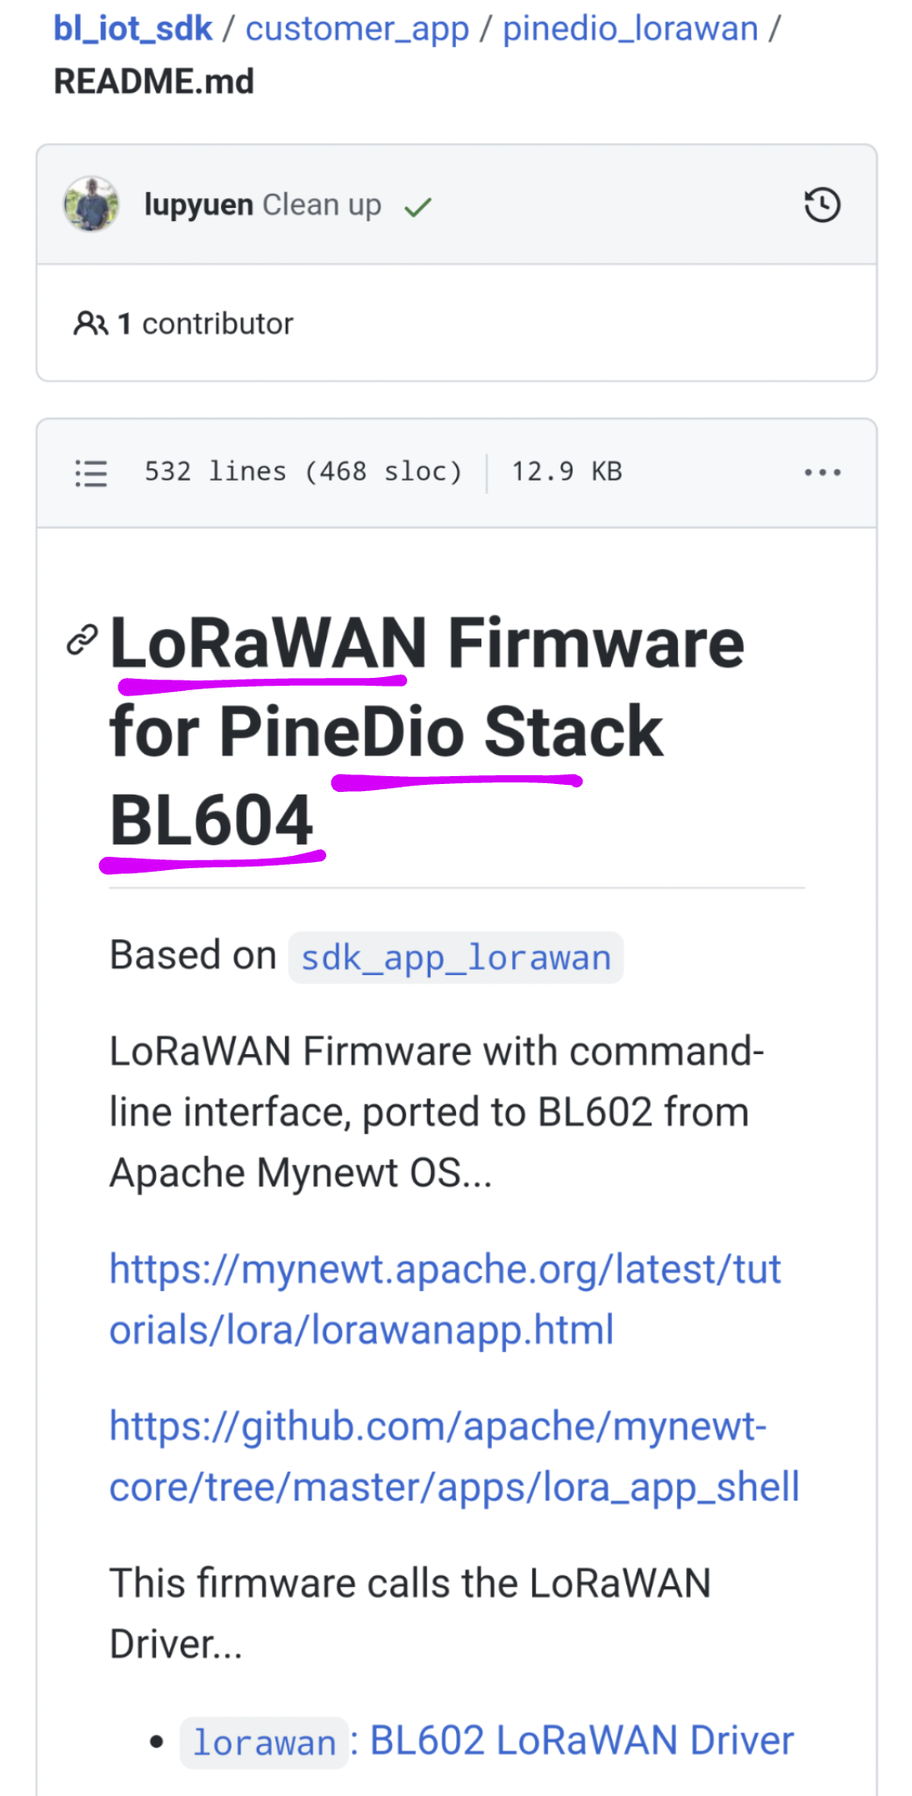This screenshot has height=1796, width=912.
Task: Open the README table of contents icon
Action: (91, 472)
